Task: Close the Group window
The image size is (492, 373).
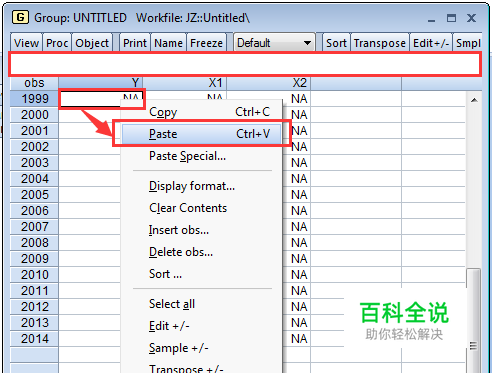Action: pos(471,18)
